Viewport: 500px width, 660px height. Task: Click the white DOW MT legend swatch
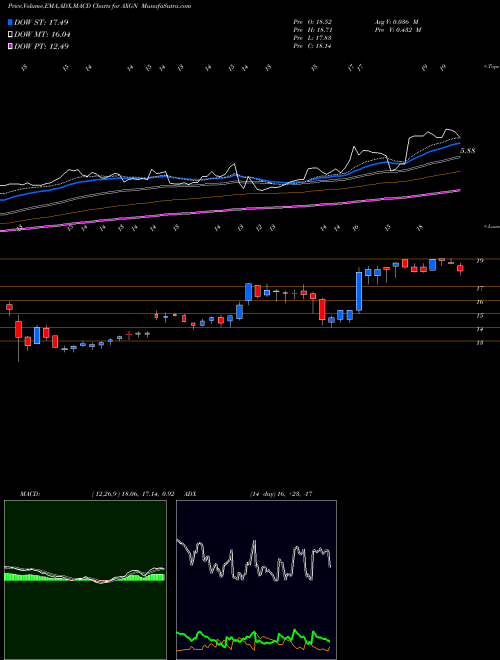click(x=10, y=35)
